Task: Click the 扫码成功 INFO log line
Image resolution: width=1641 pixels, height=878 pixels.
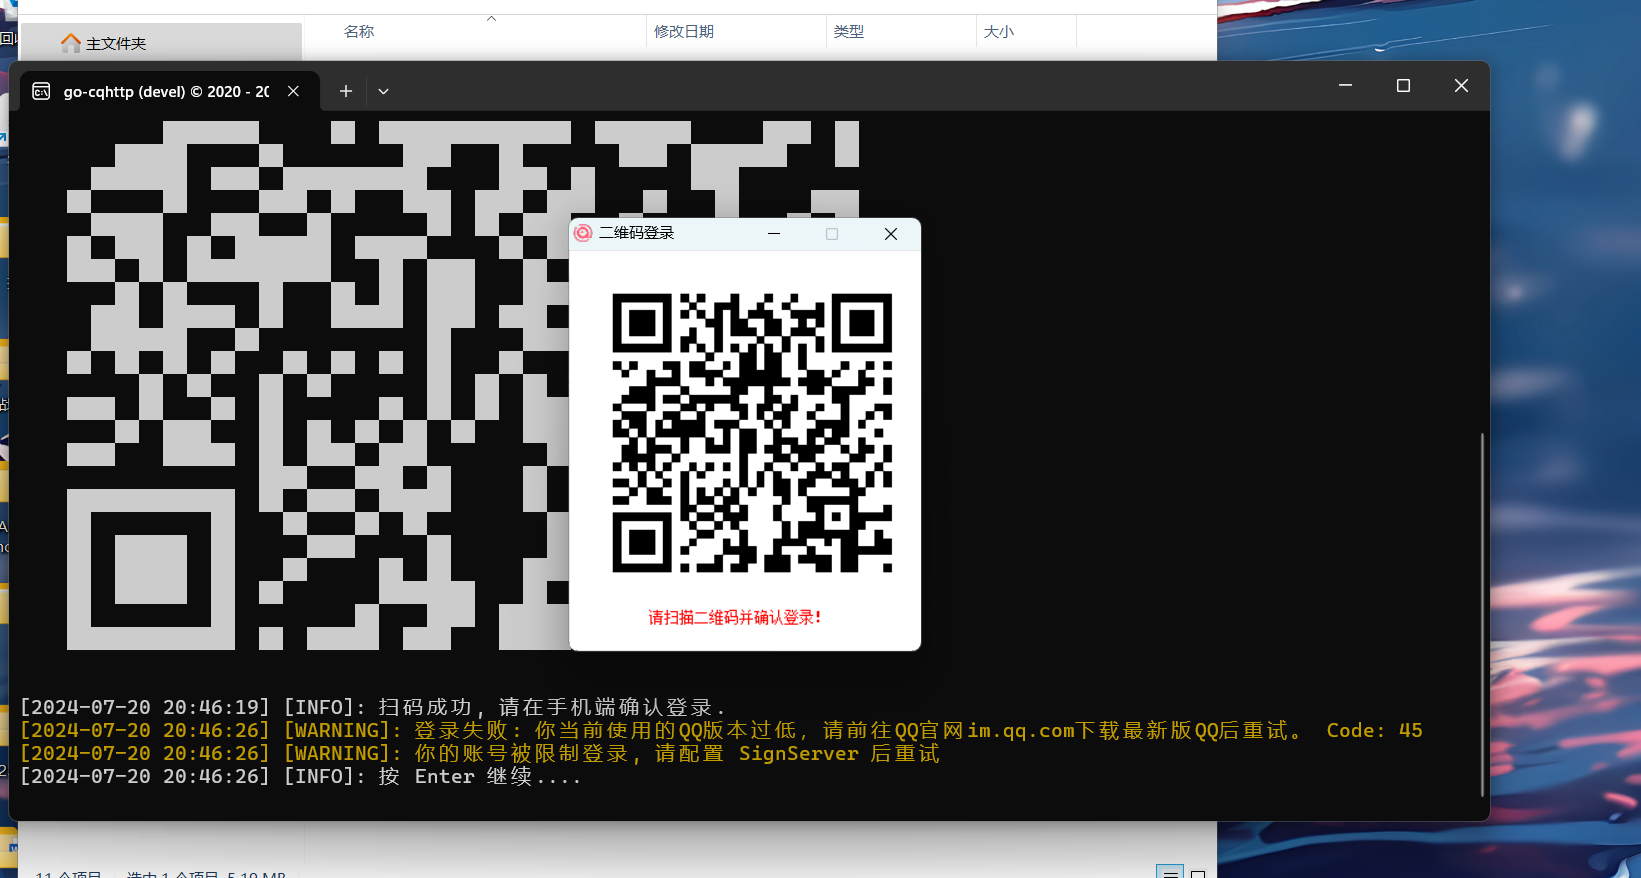Action: pyautogui.click(x=373, y=707)
